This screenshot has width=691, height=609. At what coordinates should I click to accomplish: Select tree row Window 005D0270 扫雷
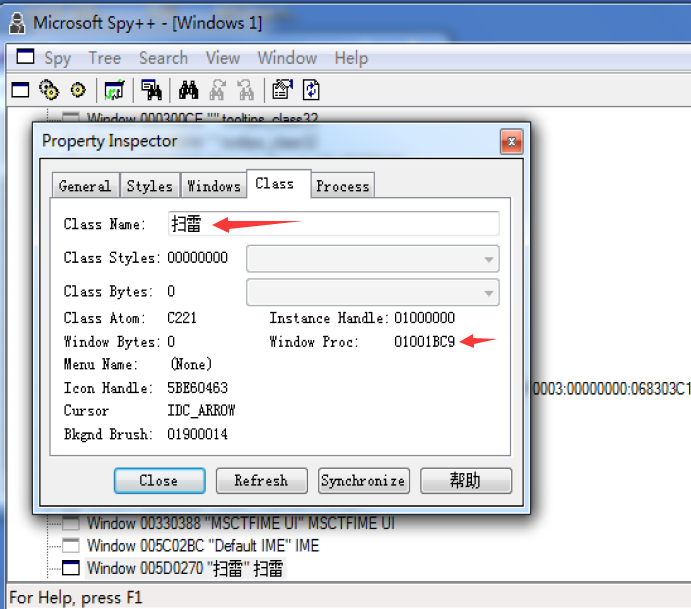(185, 568)
